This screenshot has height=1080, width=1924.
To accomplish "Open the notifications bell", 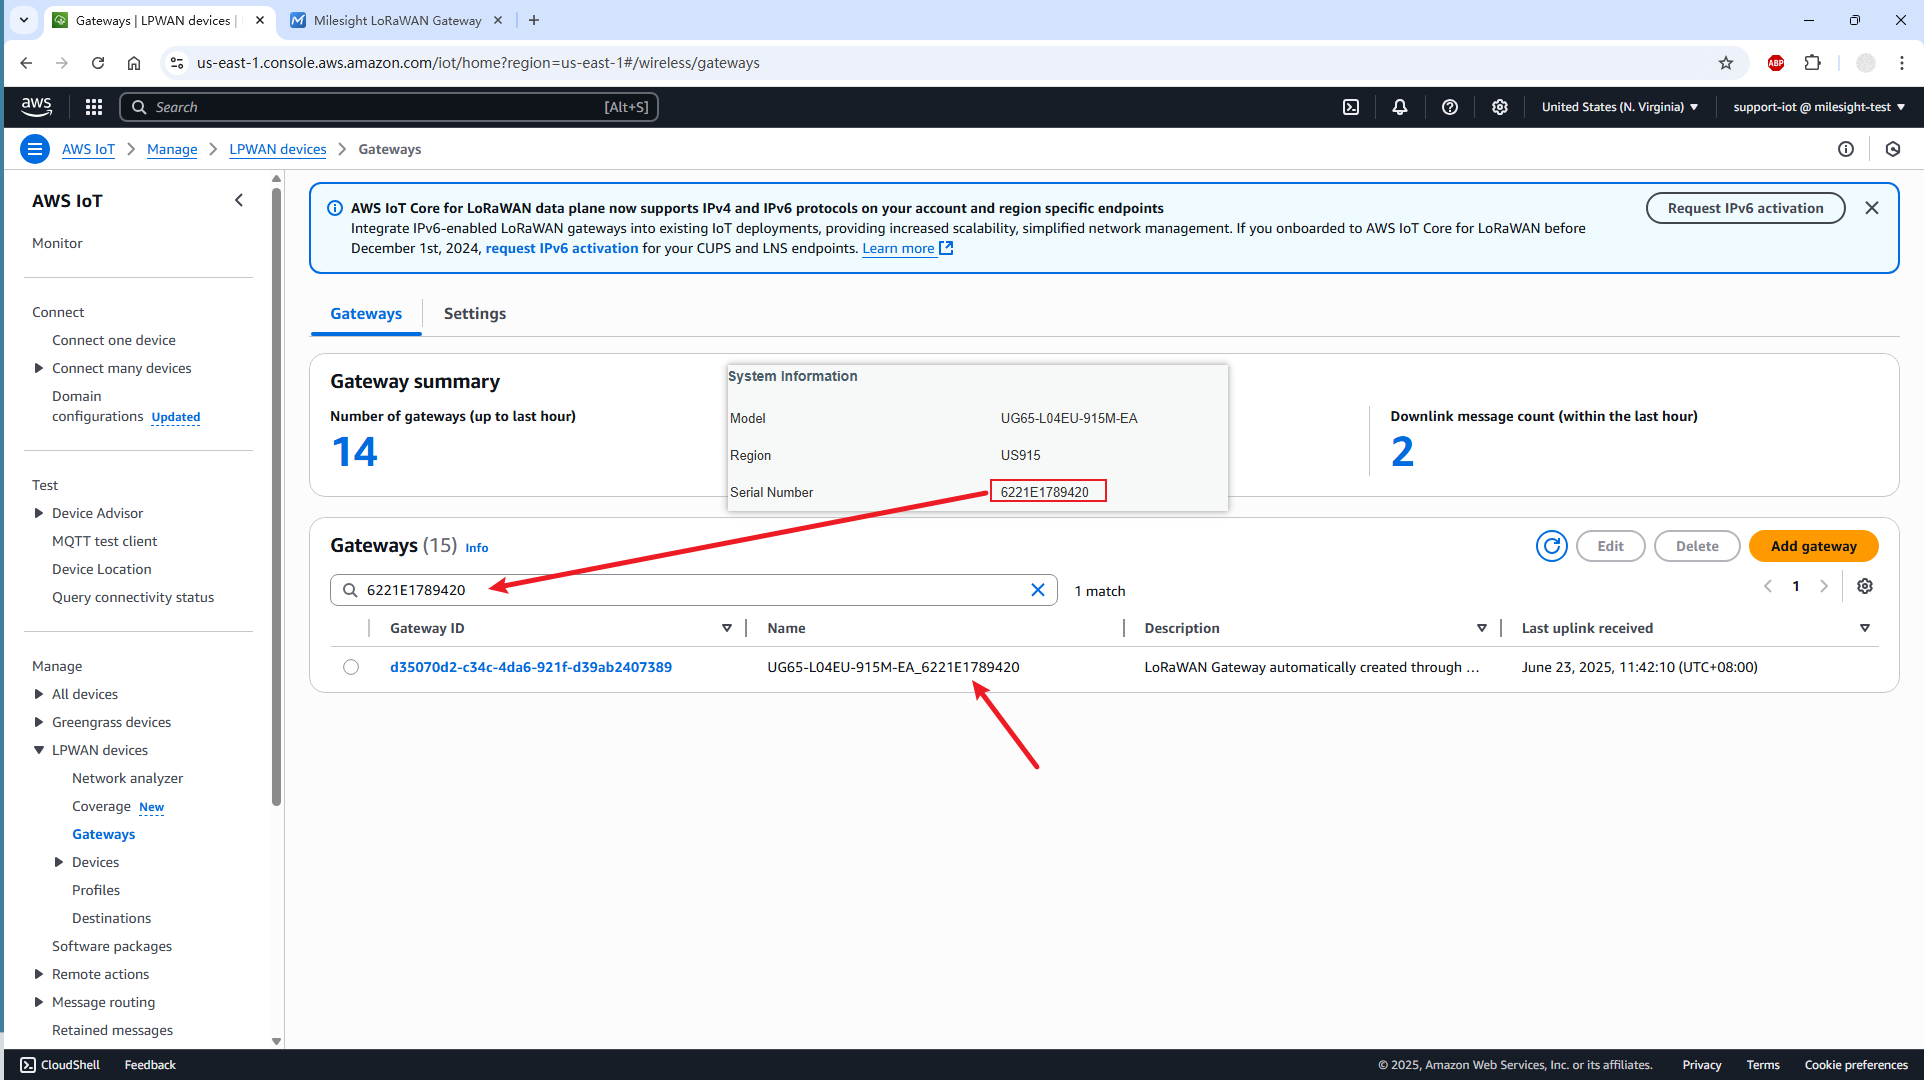I will click(1400, 107).
